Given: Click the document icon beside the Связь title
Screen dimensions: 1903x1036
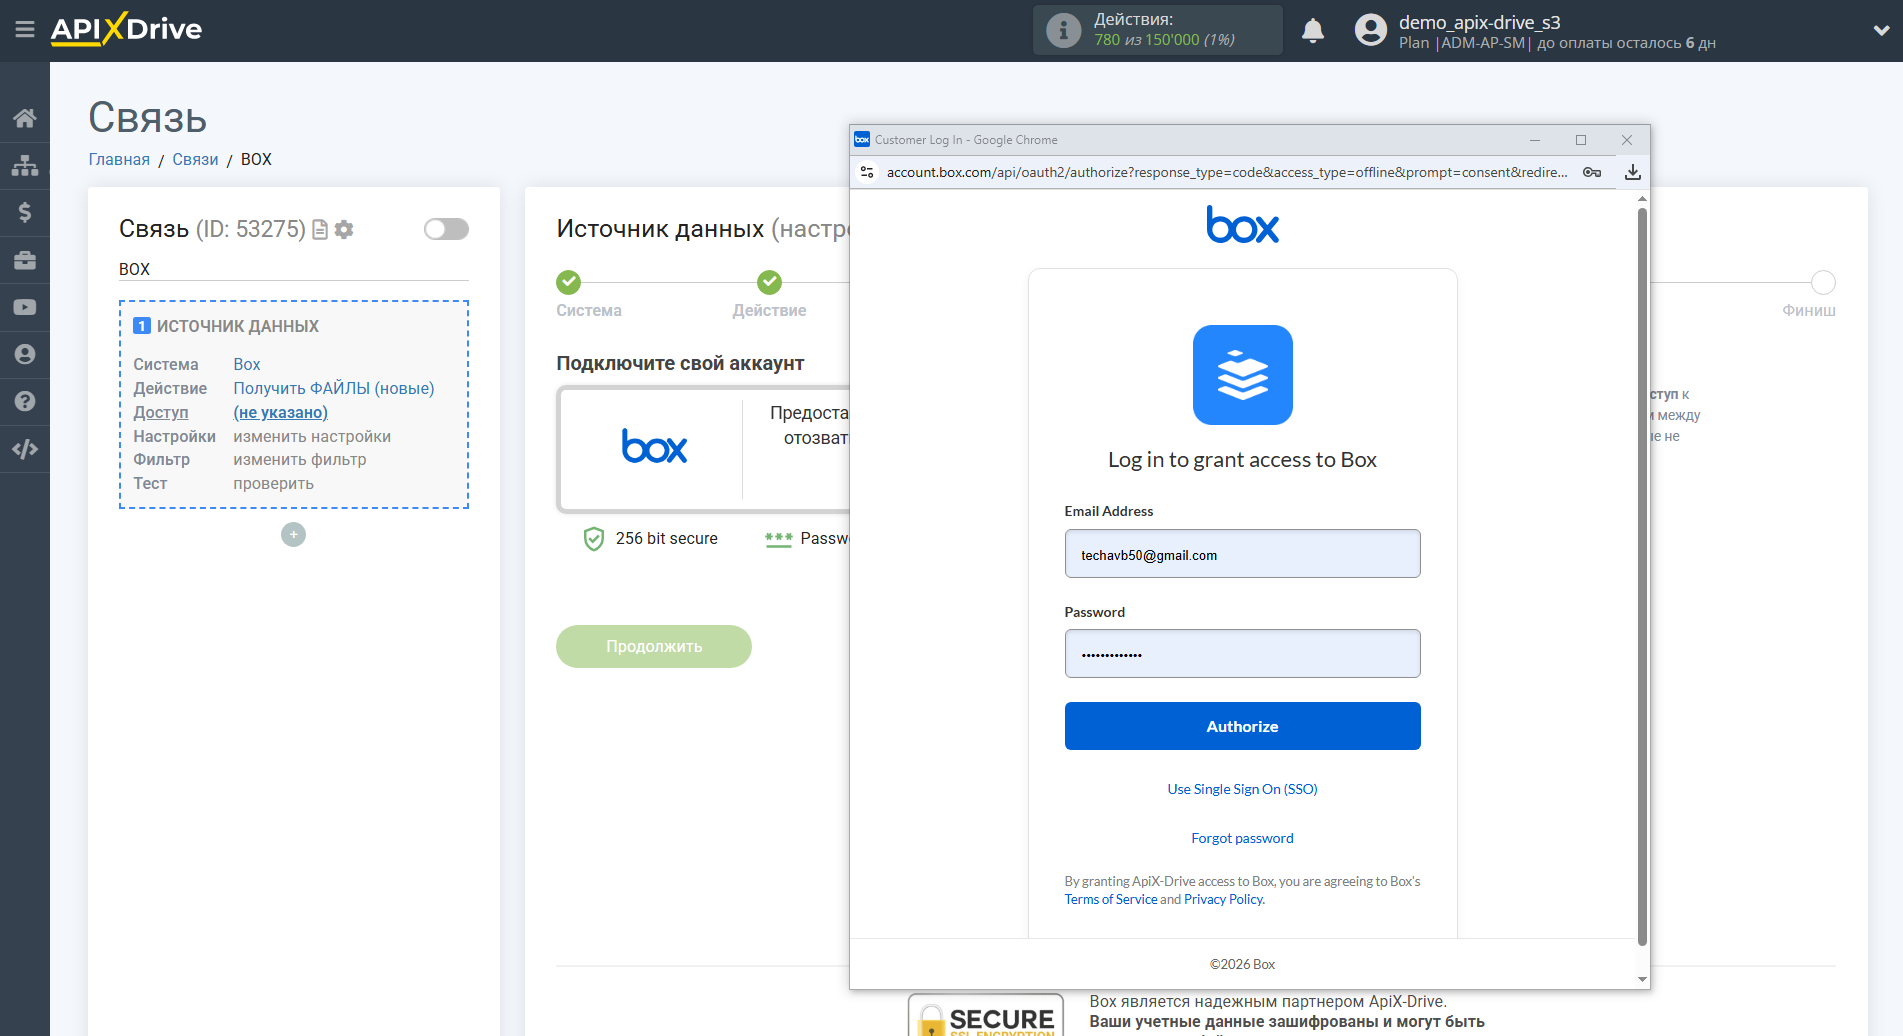Looking at the screenshot, I should point(320,229).
